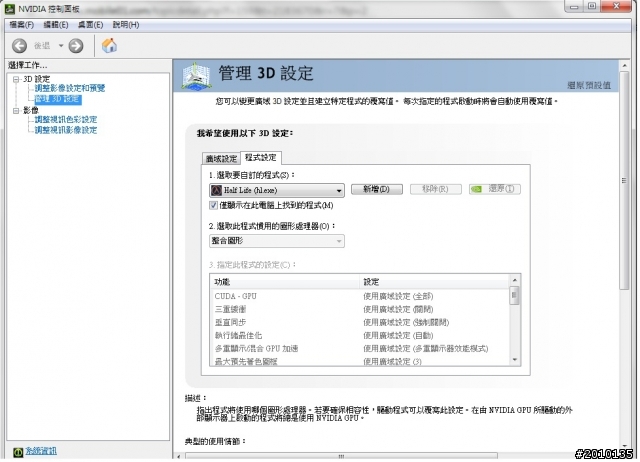Click the 管理 3D 設定 header icon

(x=197, y=76)
